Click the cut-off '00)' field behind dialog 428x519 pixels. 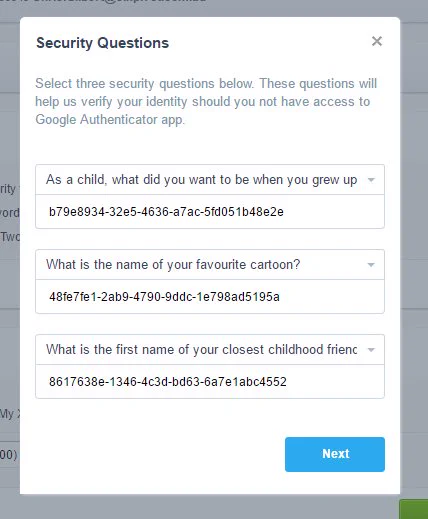10,454
